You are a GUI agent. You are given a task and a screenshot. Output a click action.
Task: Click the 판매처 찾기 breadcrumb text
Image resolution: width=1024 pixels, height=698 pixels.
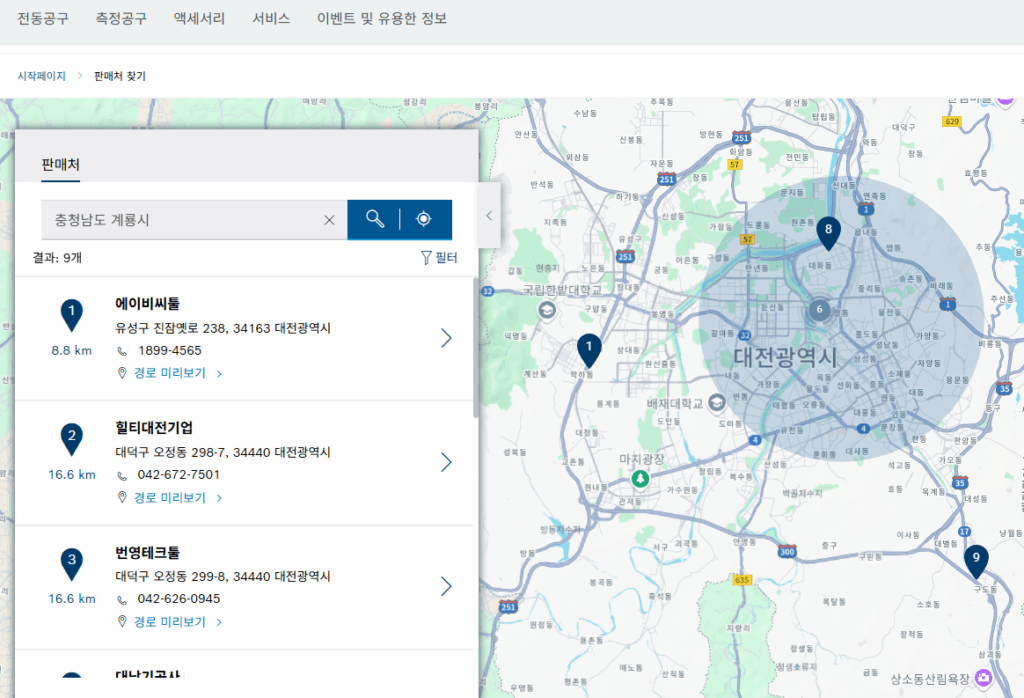[x=120, y=76]
